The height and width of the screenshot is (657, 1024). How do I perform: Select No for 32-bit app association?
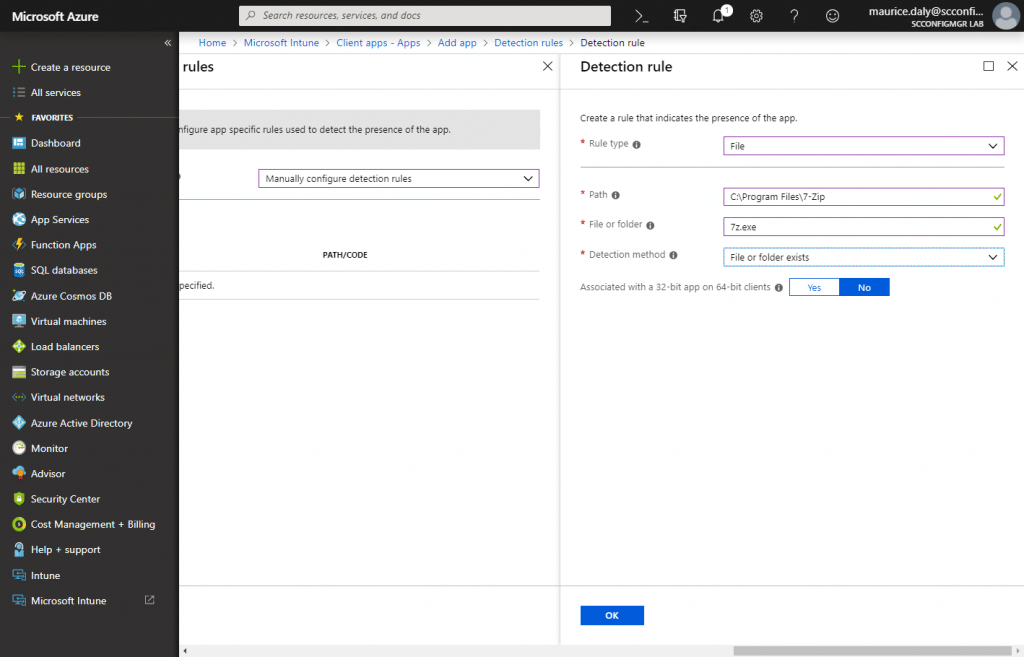(x=864, y=287)
